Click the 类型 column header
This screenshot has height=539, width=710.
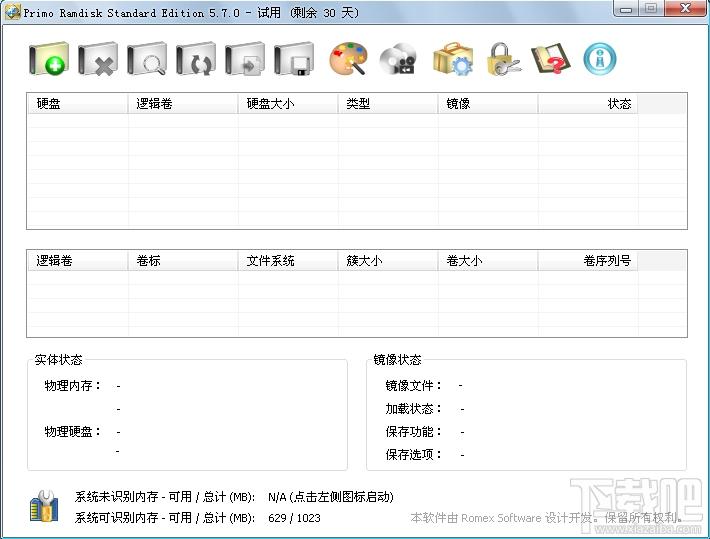(x=388, y=104)
